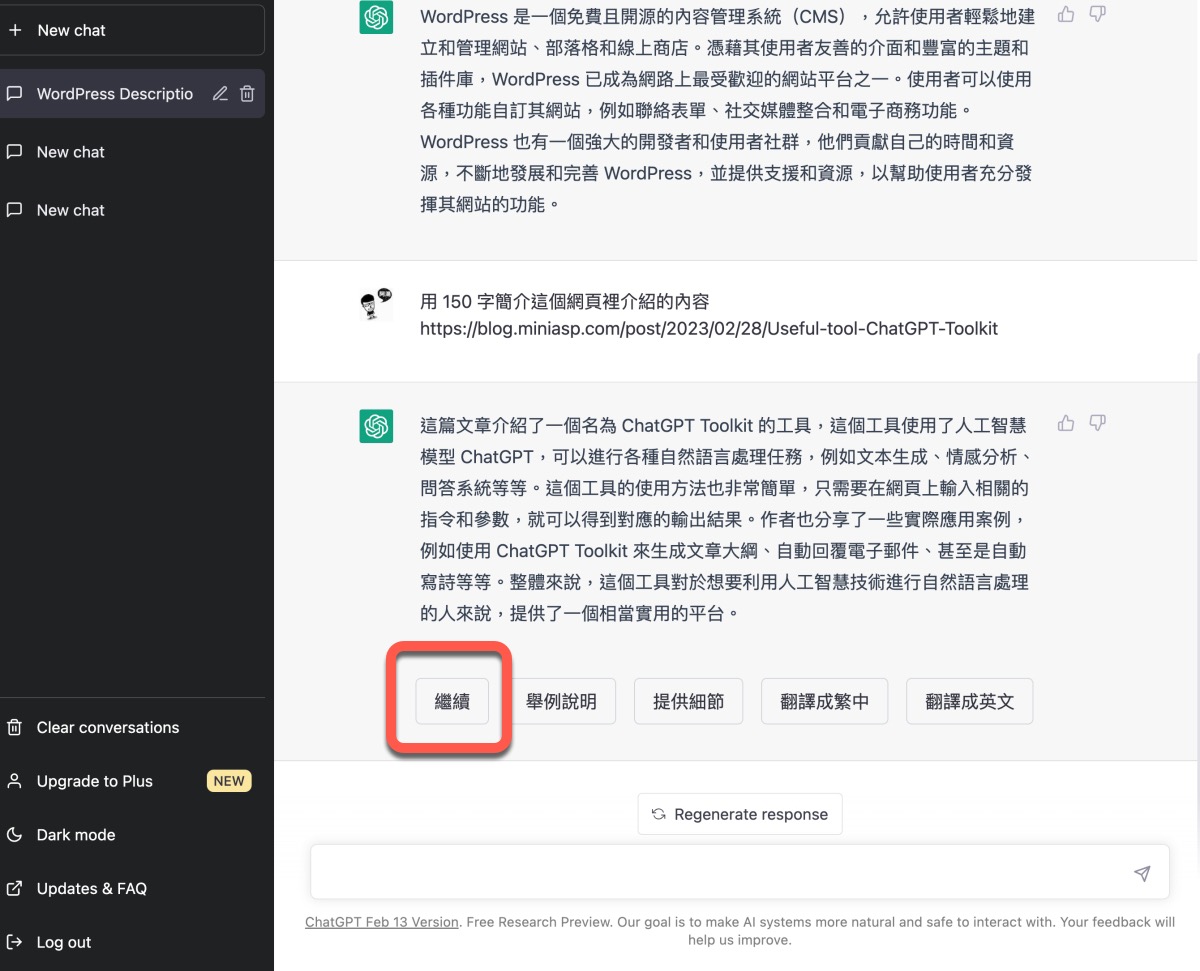Viewport: 1200px width, 971px height.
Task: Thumbs down the WordPress description response
Action: (1097, 14)
